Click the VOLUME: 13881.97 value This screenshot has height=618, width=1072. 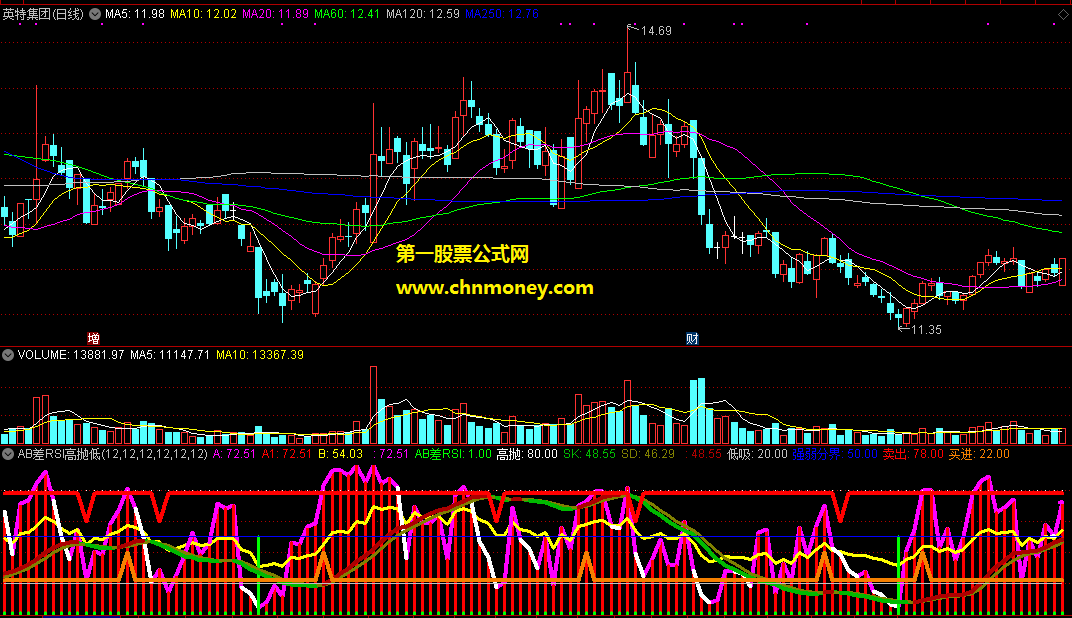pos(71,355)
